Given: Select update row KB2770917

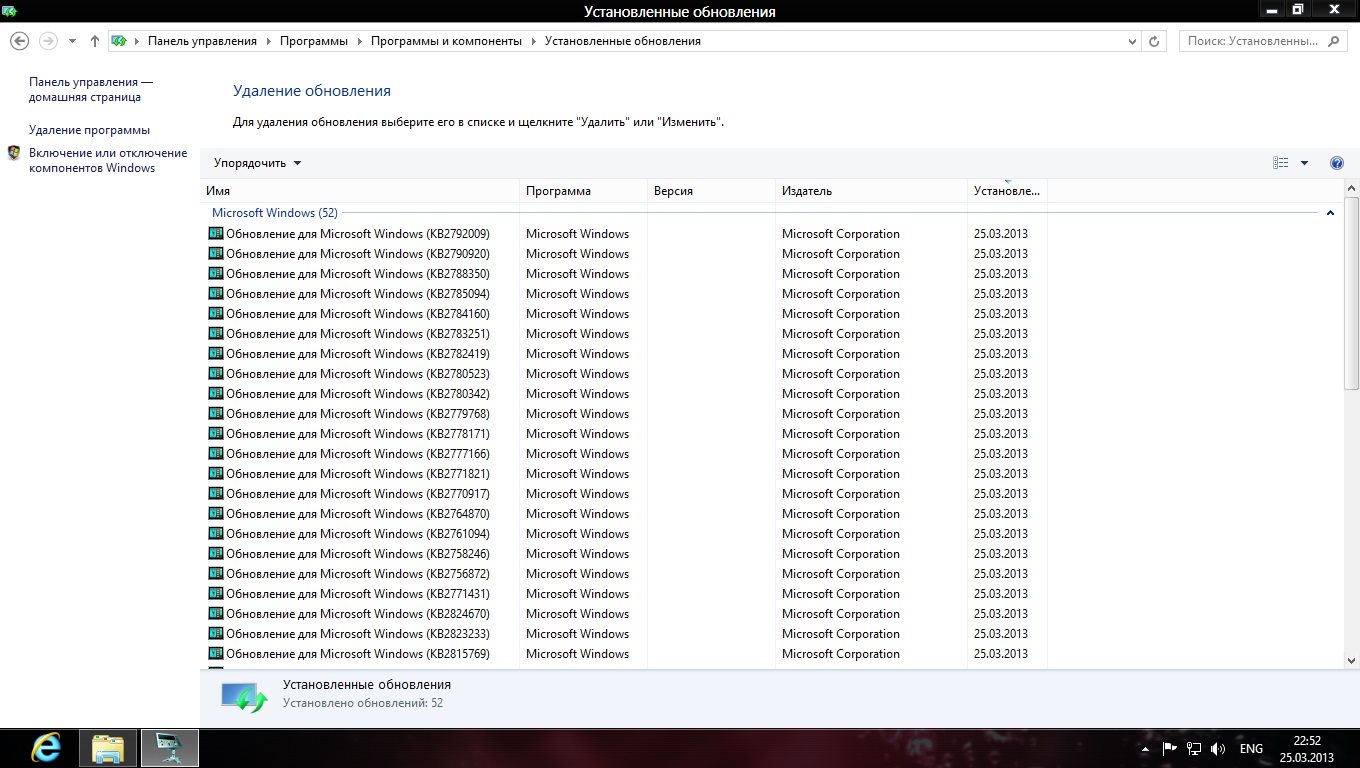Looking at the screenshot, I should [x=626, y=494].
